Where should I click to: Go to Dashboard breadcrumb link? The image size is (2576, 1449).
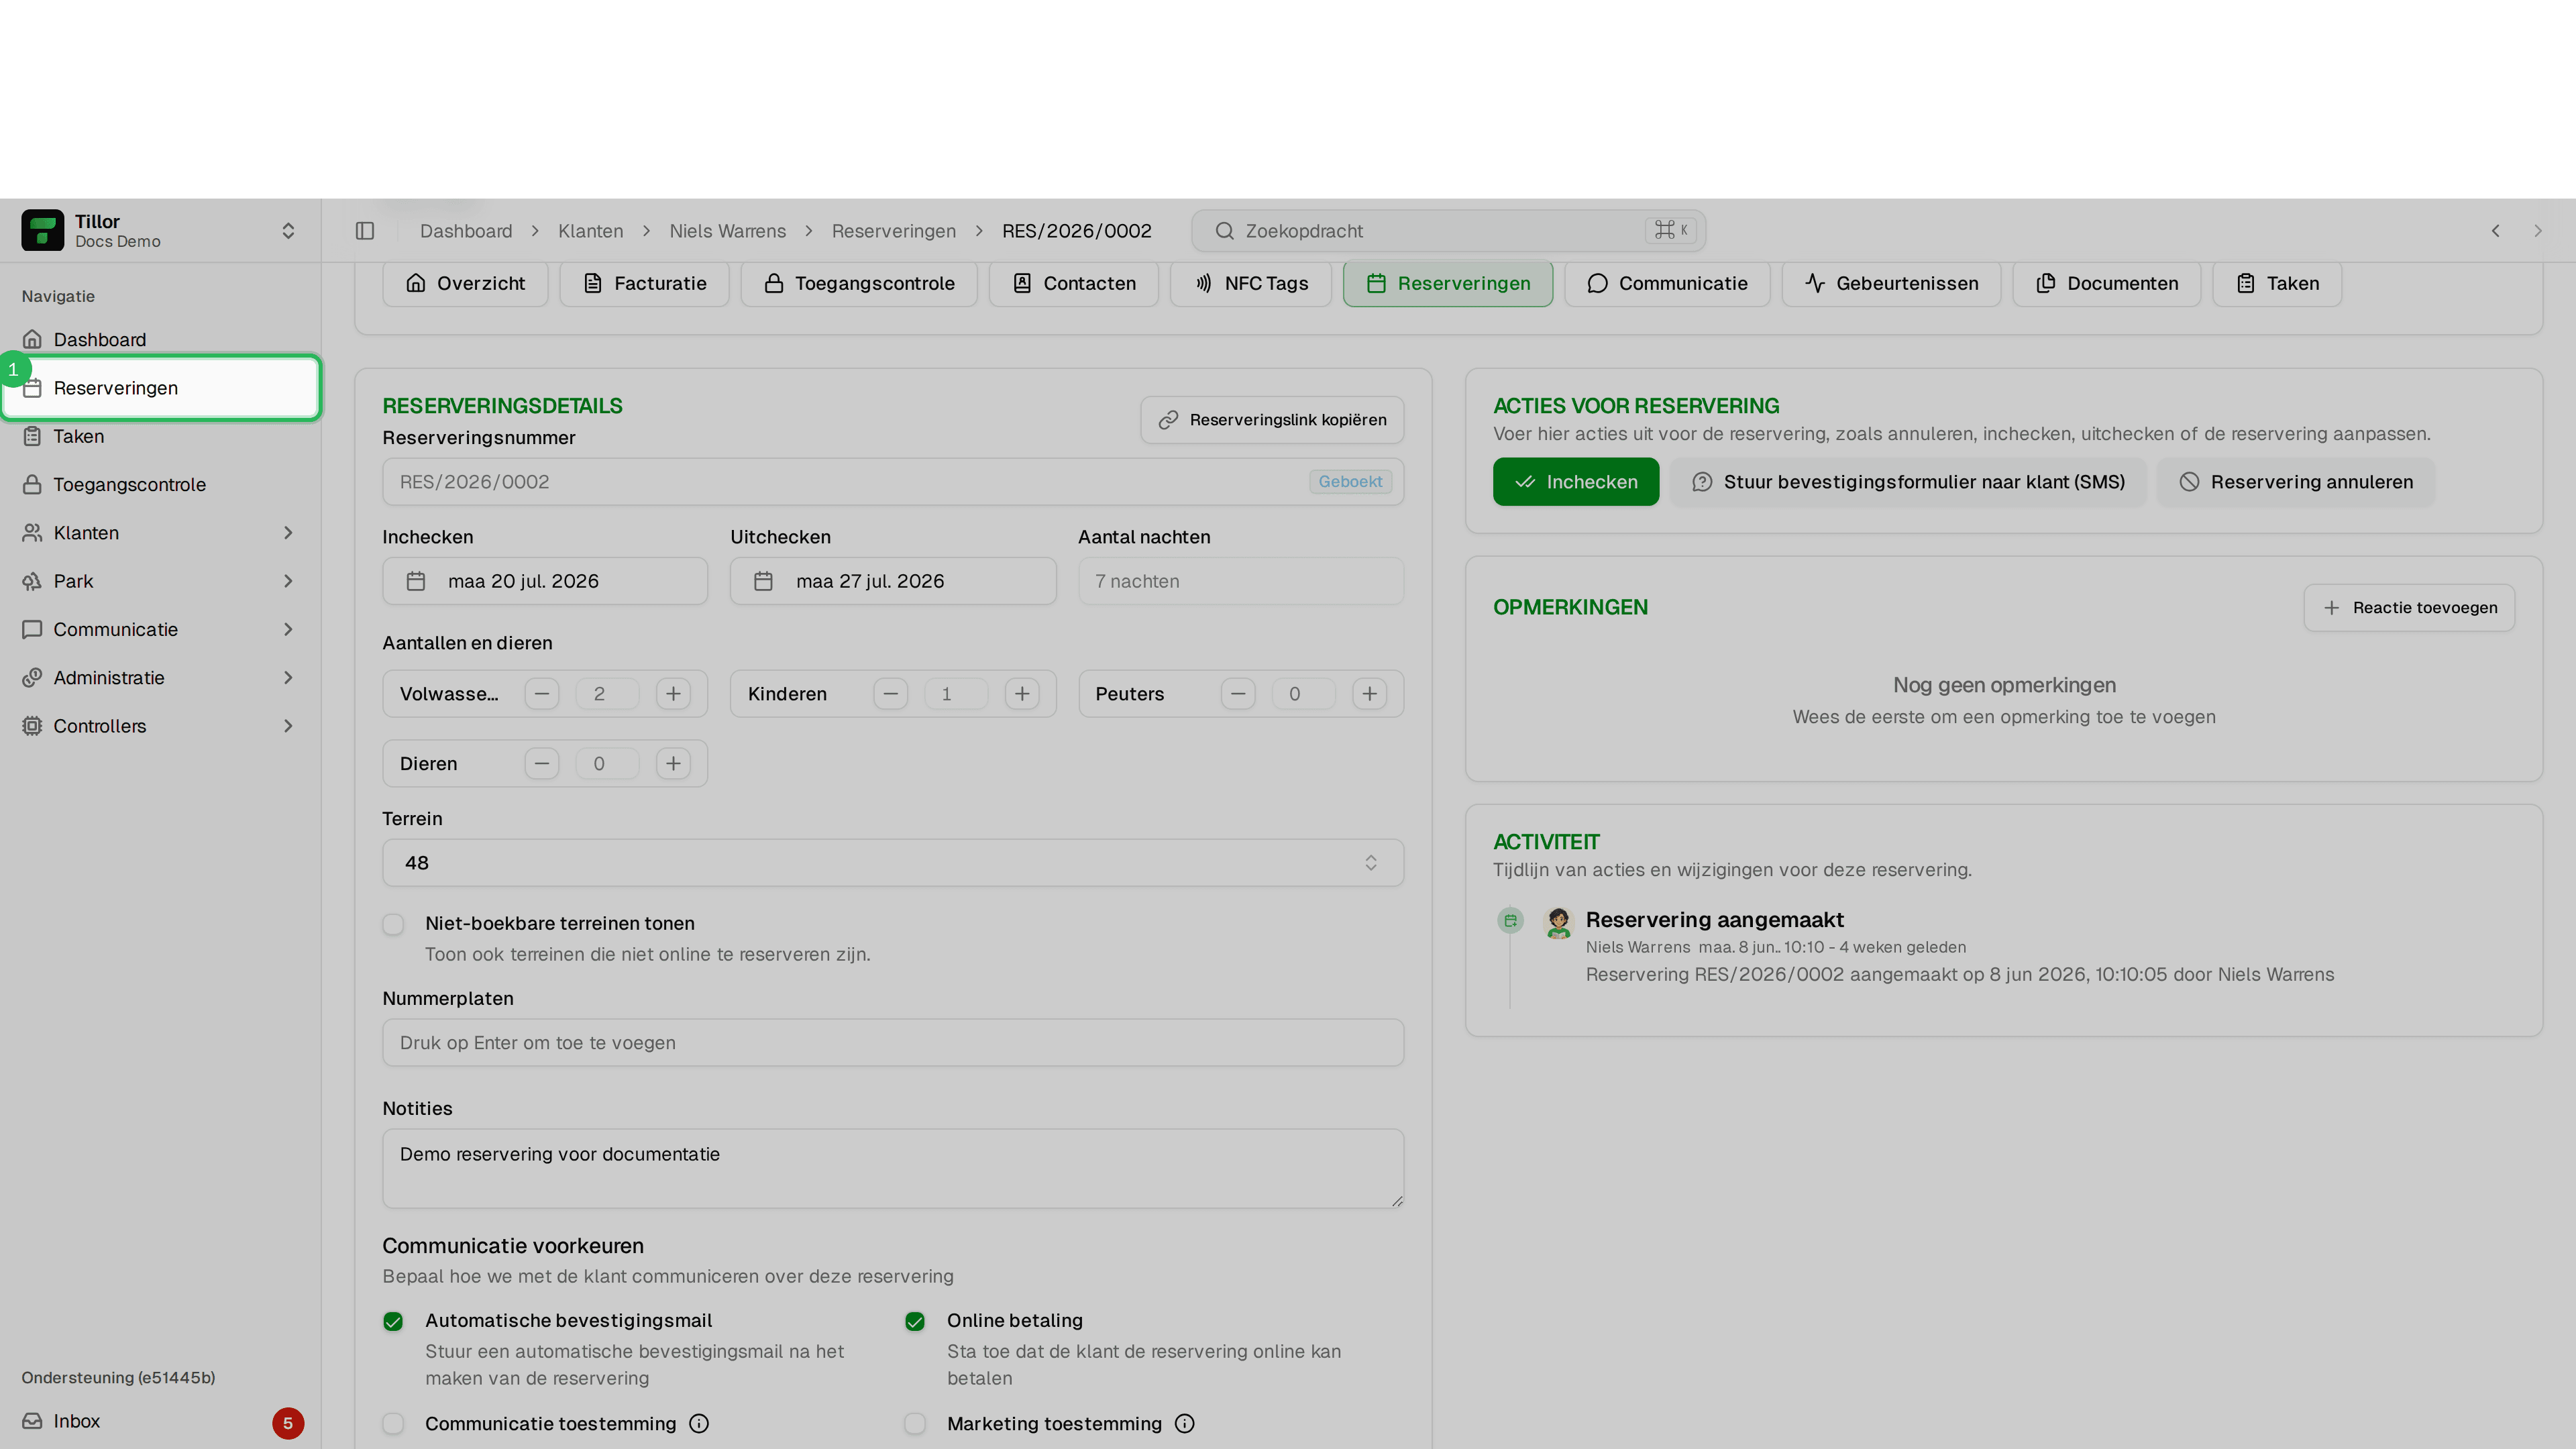coord(466,231)
